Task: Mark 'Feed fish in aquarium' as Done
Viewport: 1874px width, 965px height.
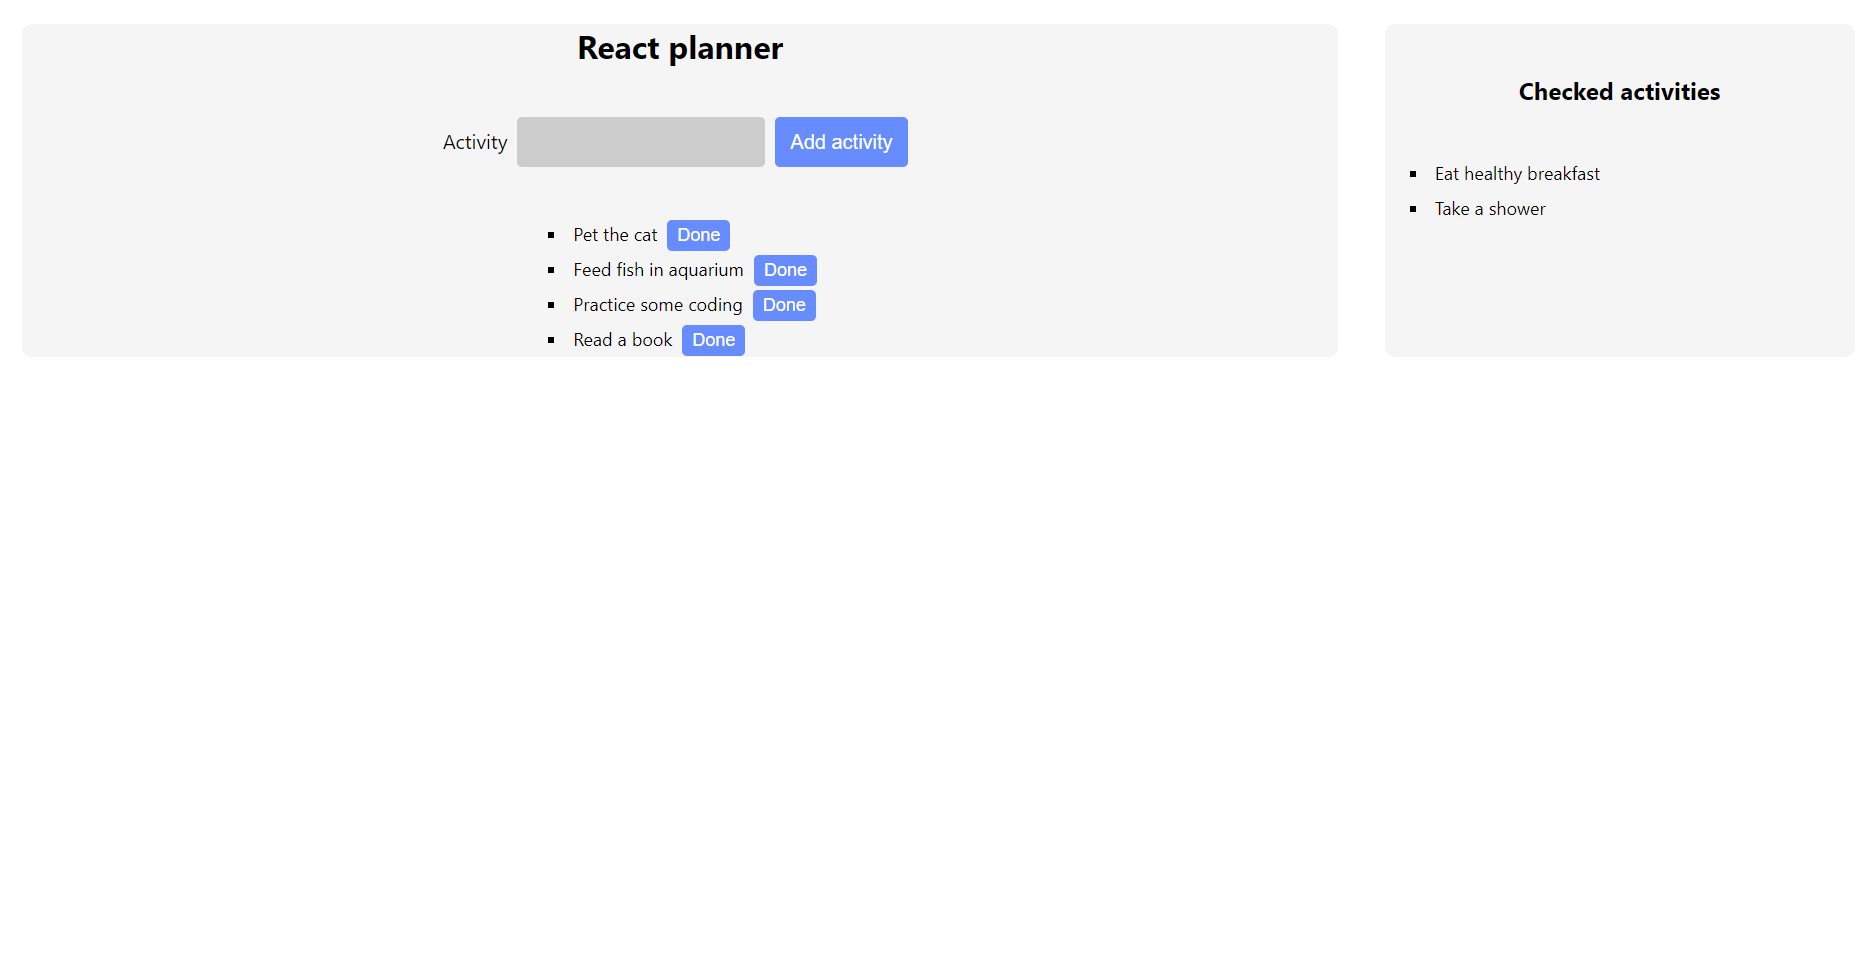Action: click(x=784, y=269)
